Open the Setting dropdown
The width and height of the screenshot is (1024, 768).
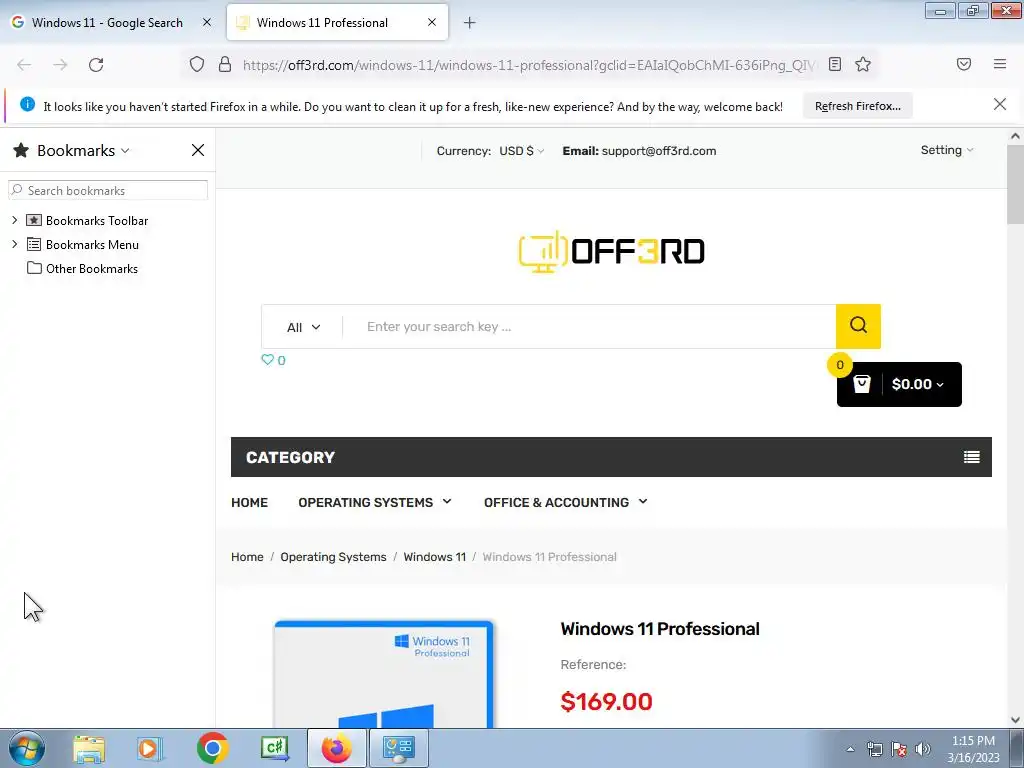point(947,150)
